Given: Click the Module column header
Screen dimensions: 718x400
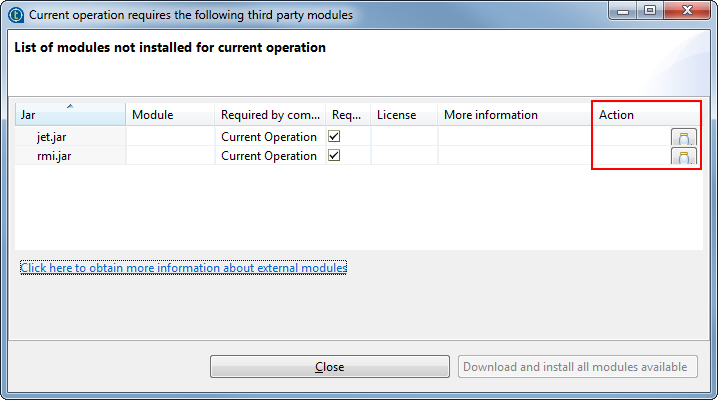Looking at the screenshot, I should click(169, 115).
